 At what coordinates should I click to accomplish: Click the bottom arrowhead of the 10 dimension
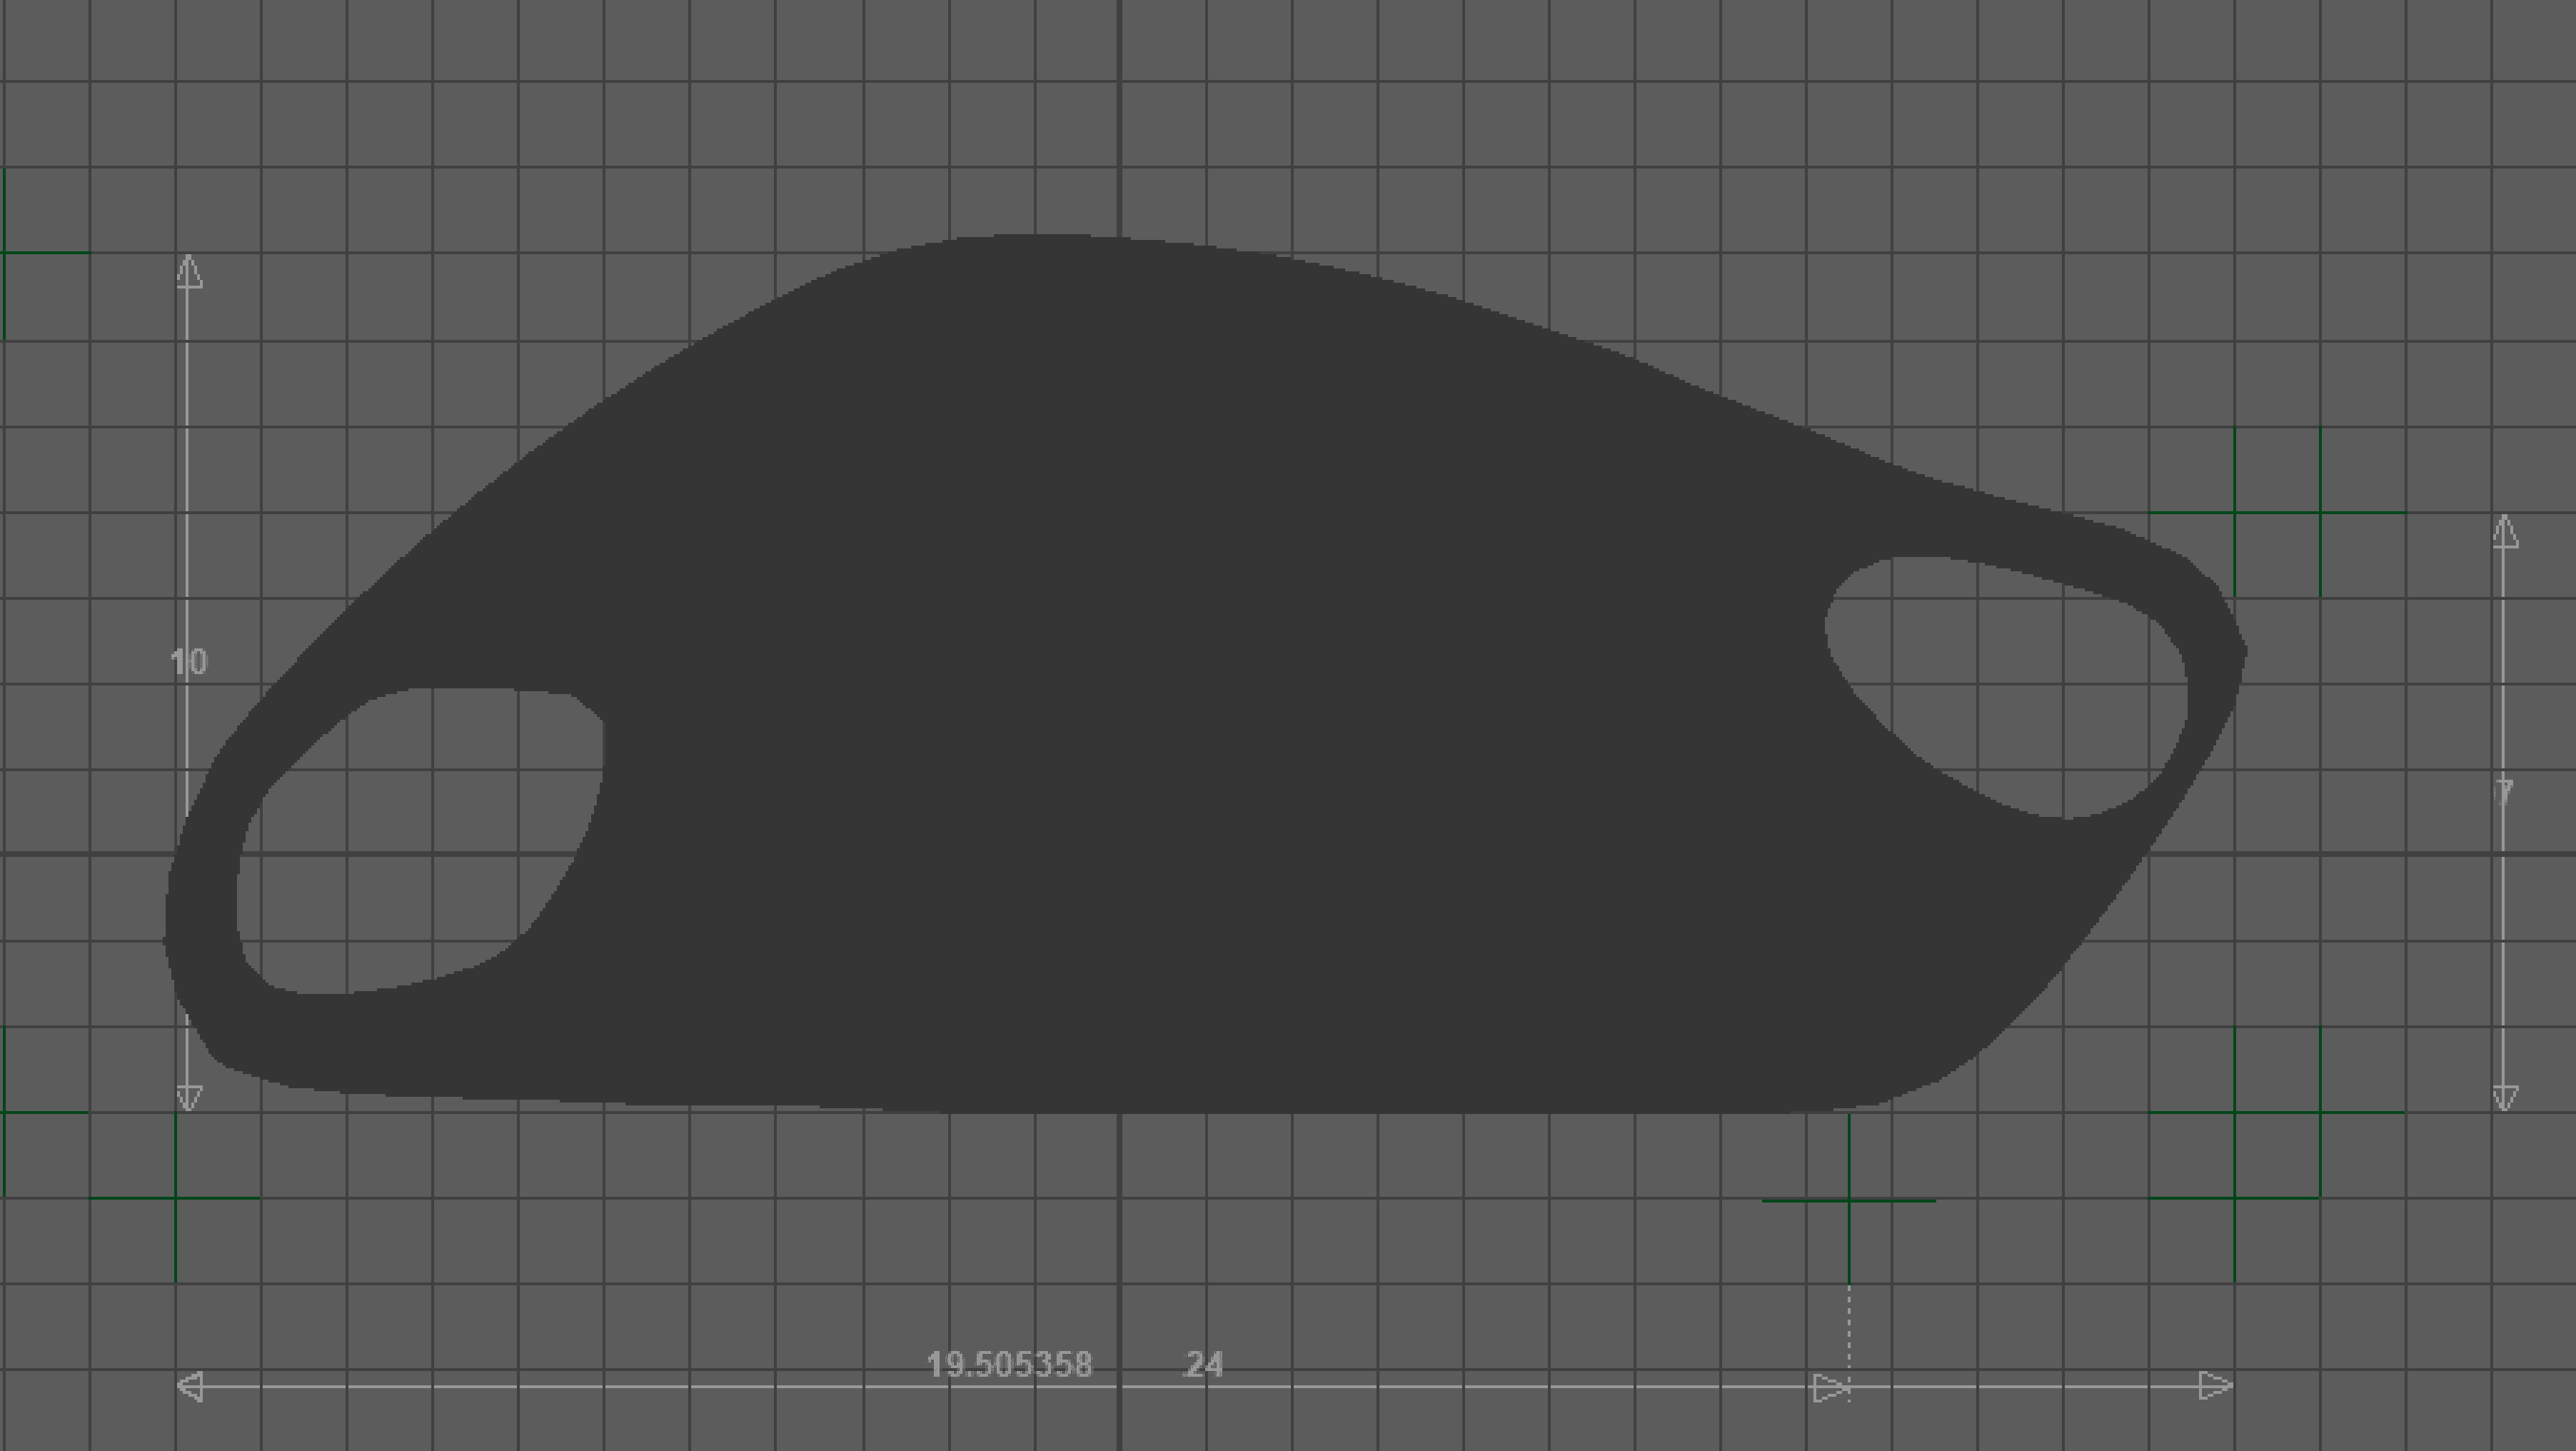[x=189, y=1097]
